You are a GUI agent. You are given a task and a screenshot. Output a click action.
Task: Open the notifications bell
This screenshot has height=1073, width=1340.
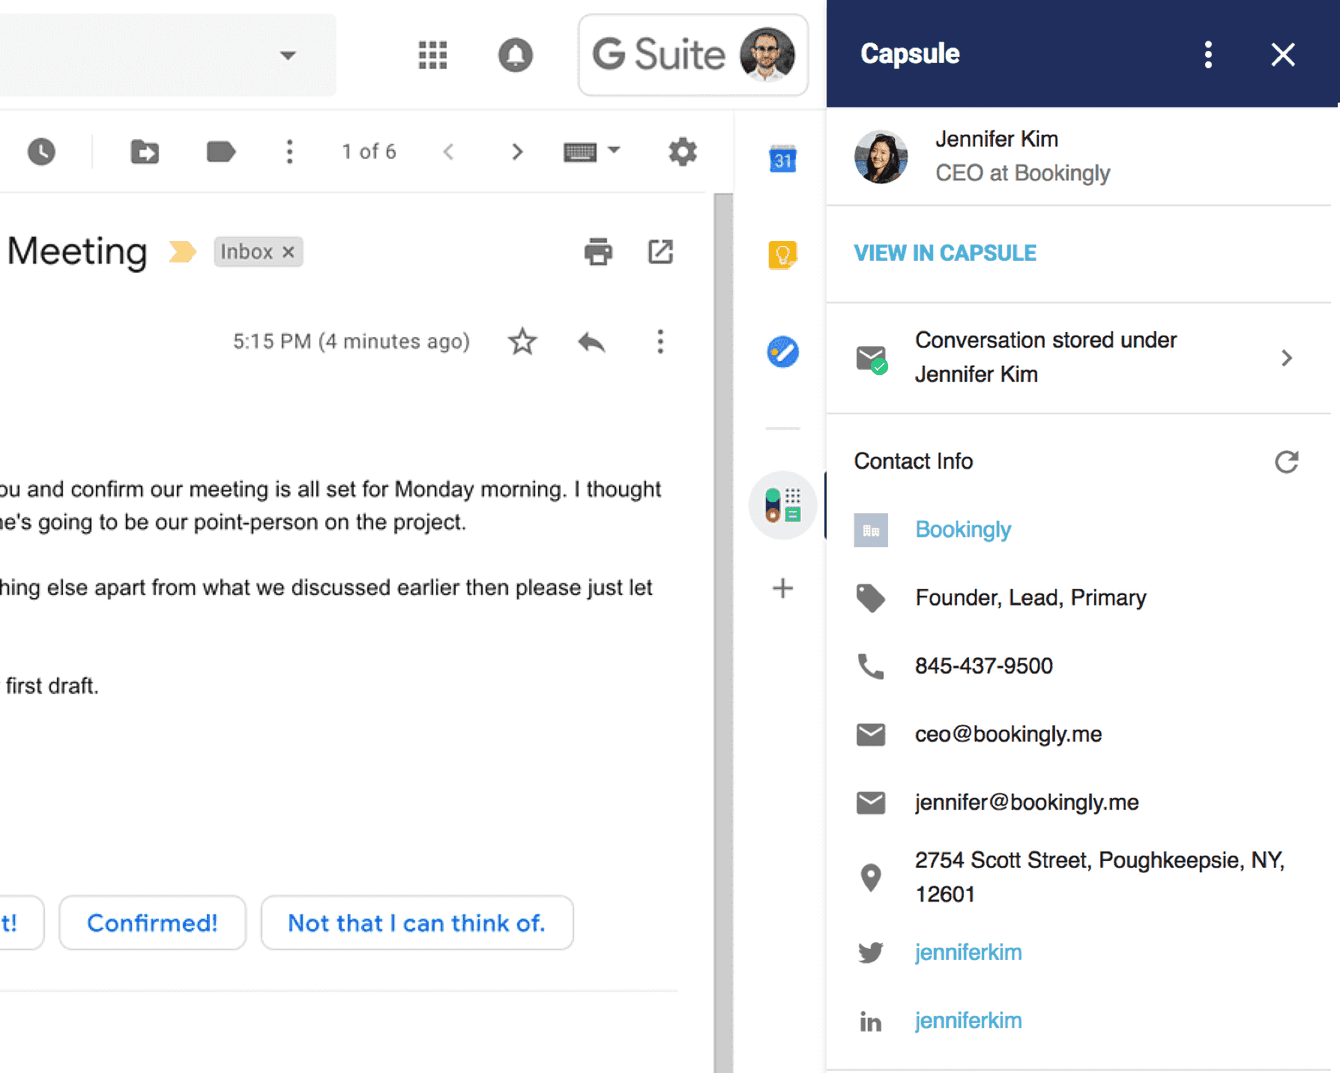(x=515, y=55)
